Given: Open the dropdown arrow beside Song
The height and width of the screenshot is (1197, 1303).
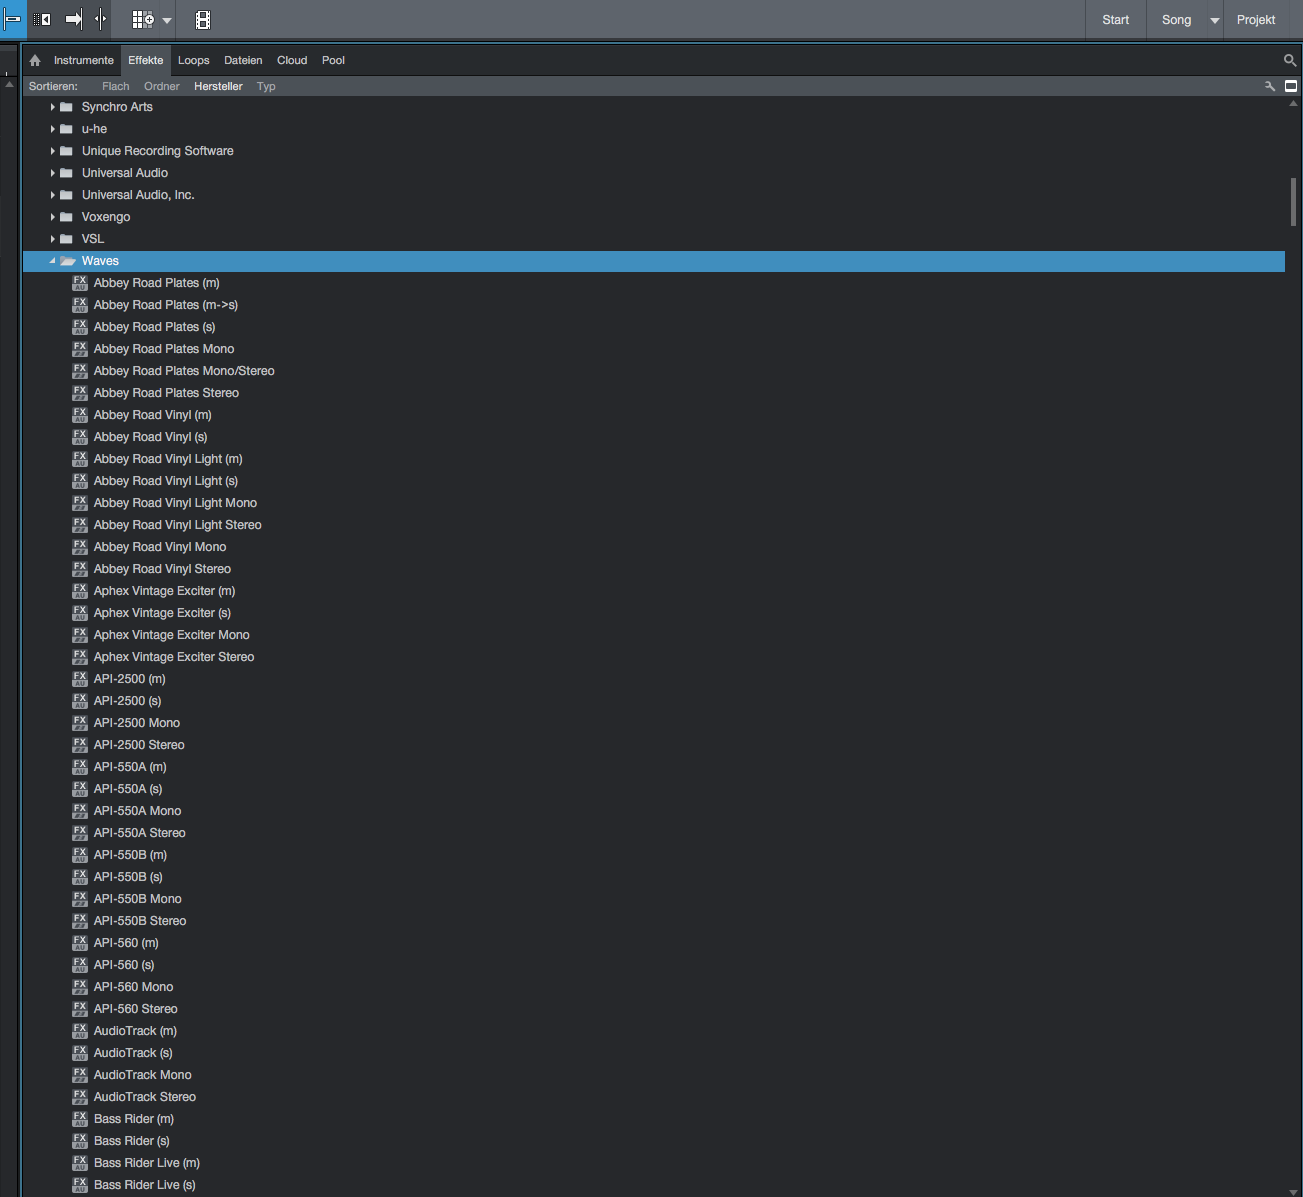Looking at the screenshot, I should pyautogui.click(x=1215, y=20).
